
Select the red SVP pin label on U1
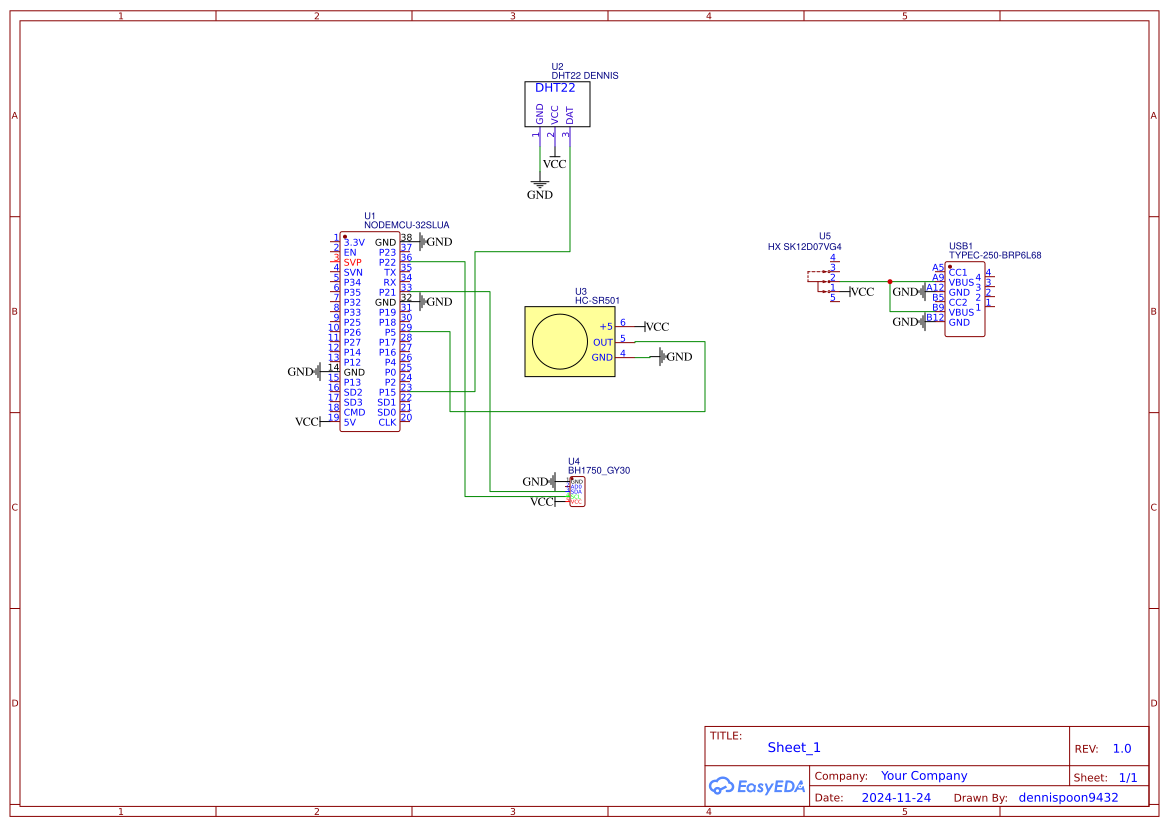pyautogui.click(x=352, y=263)
